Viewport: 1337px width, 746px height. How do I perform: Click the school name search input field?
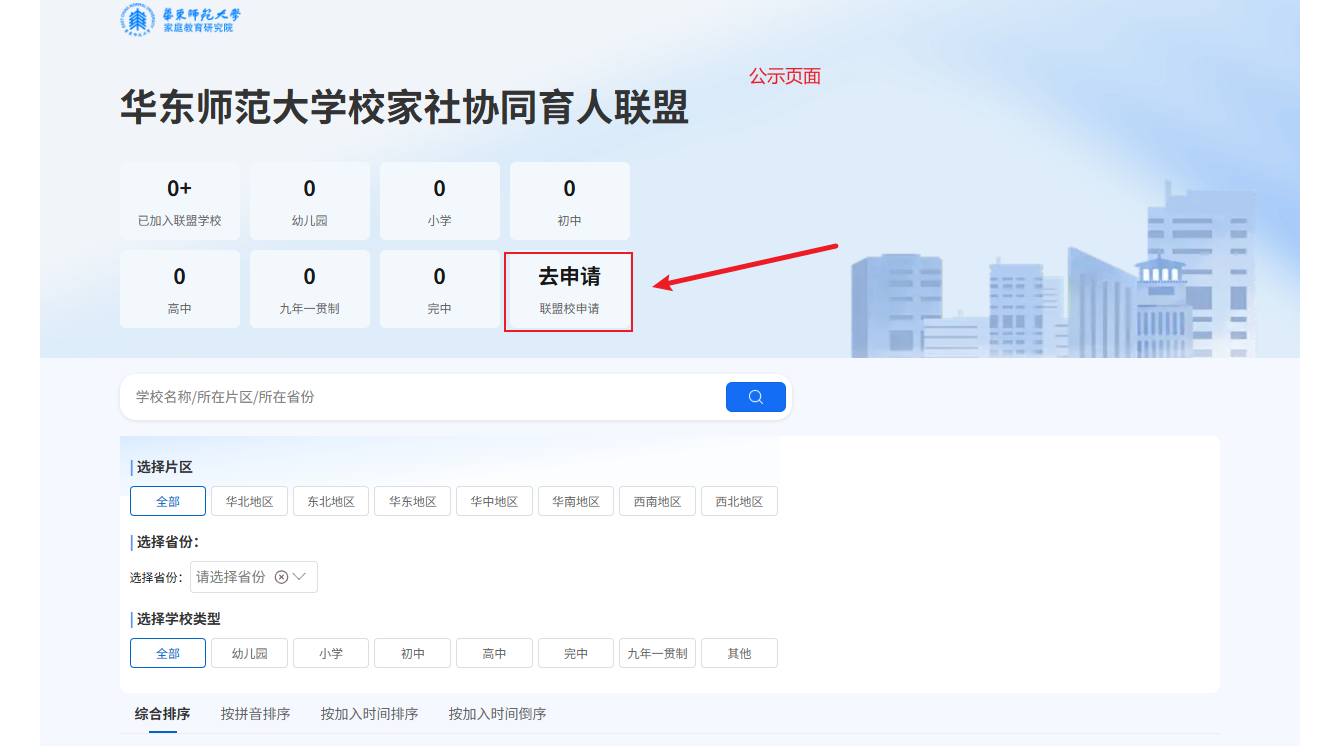point(420,397)
